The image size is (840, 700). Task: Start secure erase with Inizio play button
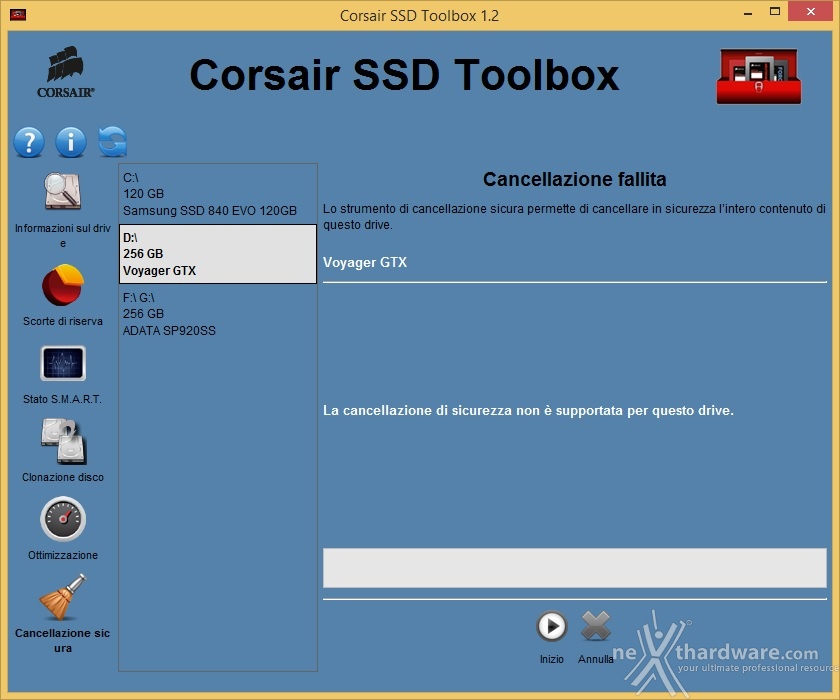551,626
